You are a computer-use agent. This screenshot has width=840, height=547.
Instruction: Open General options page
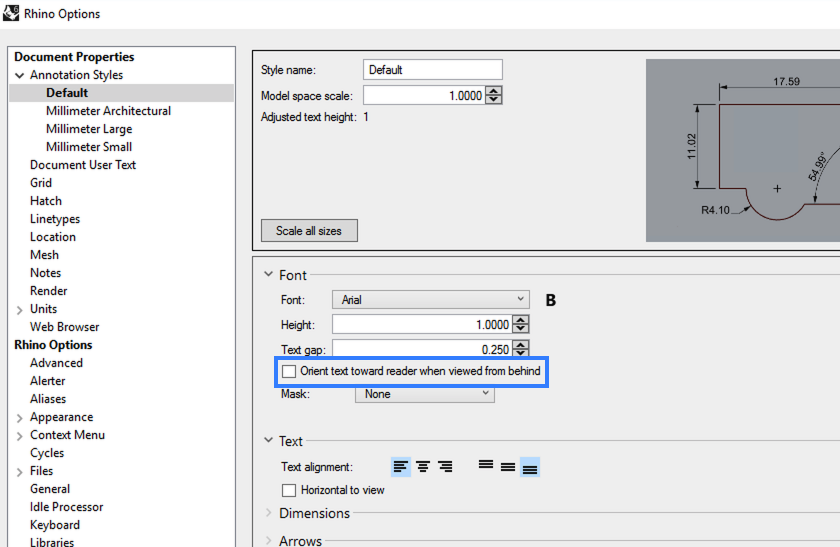point(50,489)
